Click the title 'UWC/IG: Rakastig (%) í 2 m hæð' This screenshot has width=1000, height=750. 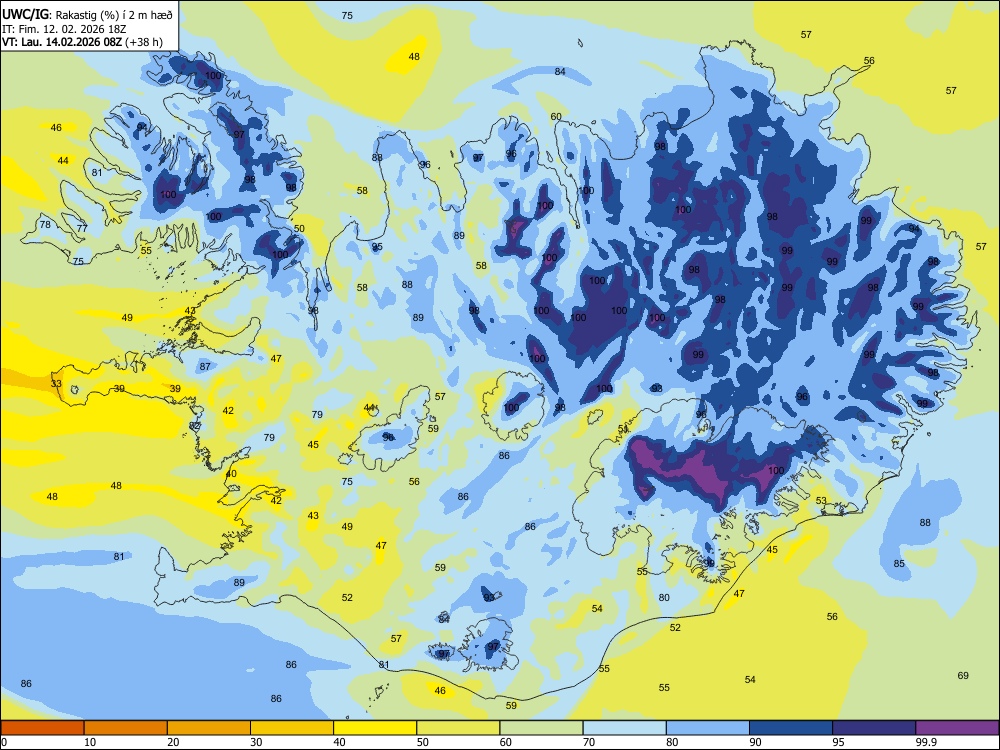pyautogui.click(x=87, y=15)
